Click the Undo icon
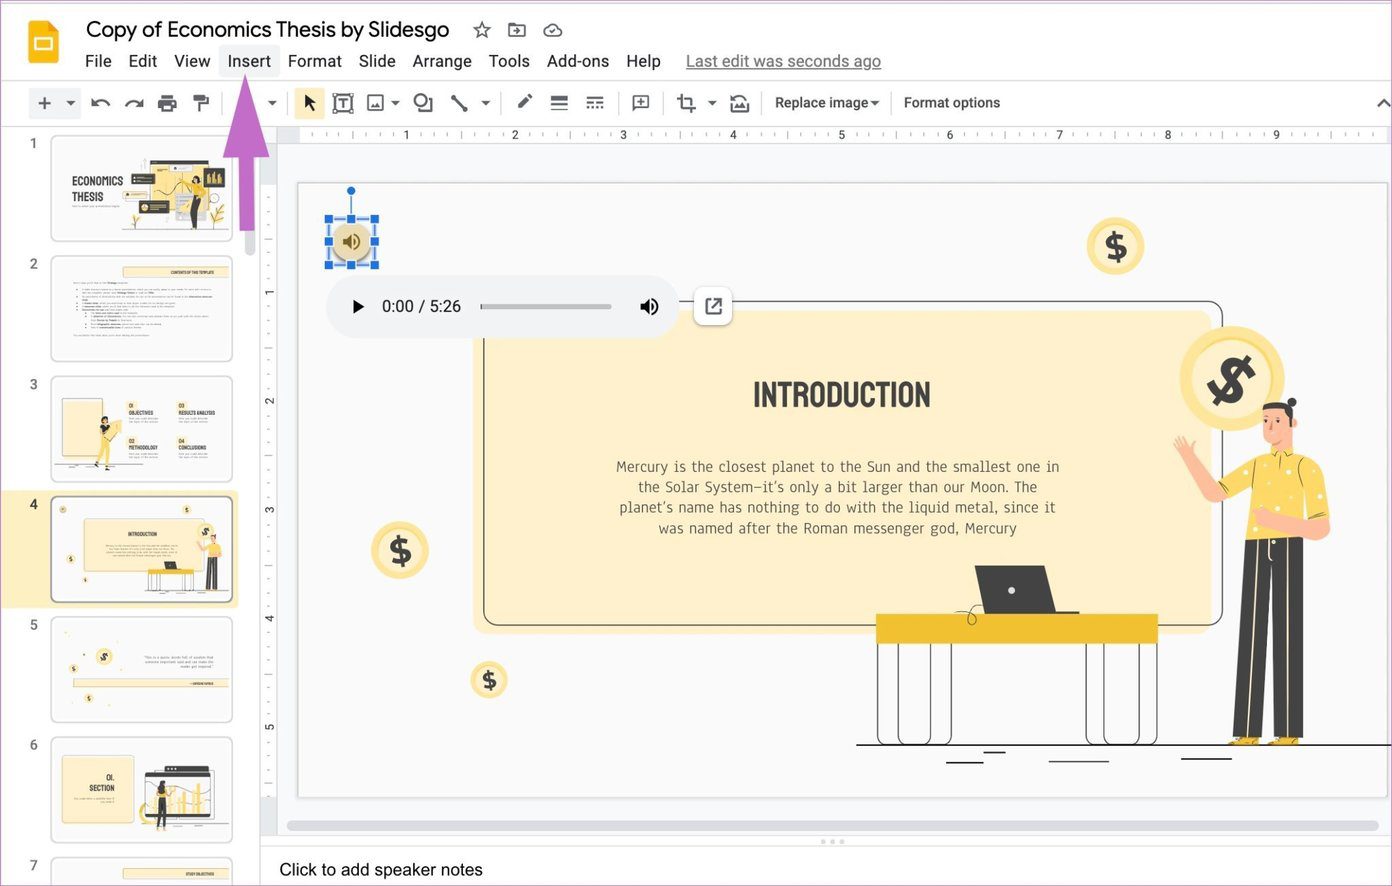1392x886 pixels. (x=100, y=103)
